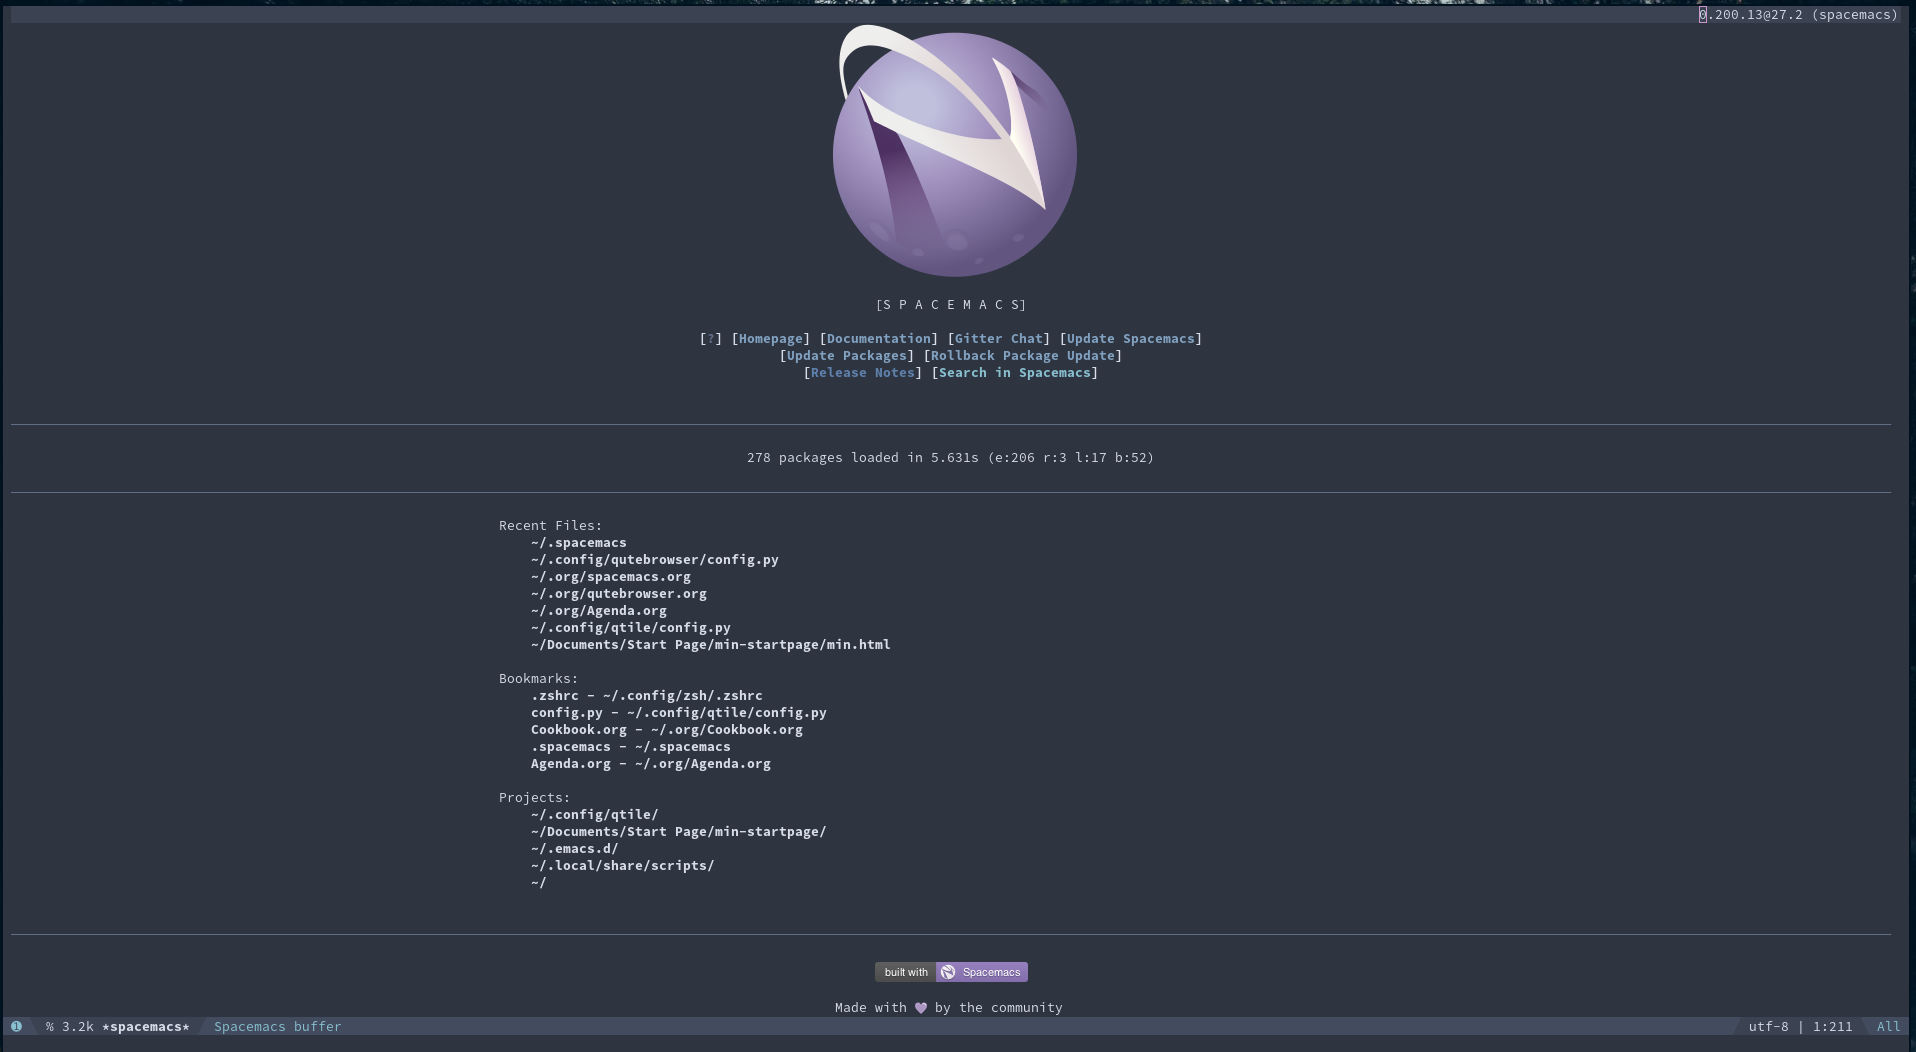Open the config.py bookmark entry
Image resolution: width=1916 pixels, height=1052 pixels.
(679, 713)
